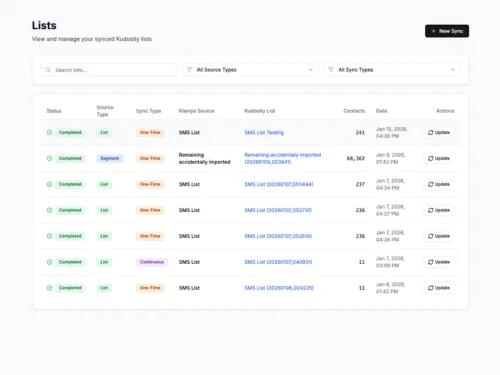
Task: Update SMS List 20260106_024225 sync
Action: pos(439,288)
